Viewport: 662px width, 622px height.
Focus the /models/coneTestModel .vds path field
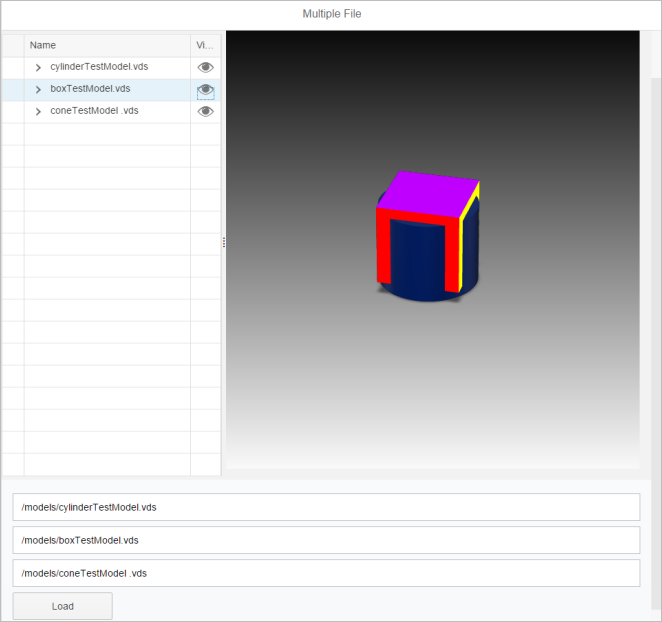[326, 573]
